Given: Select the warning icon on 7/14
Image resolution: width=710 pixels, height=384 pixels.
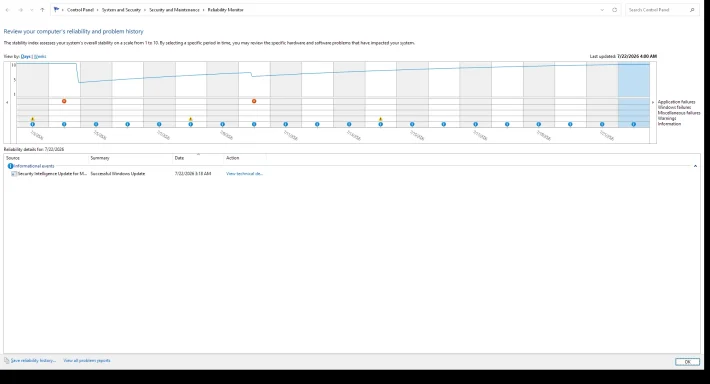Looking at the screenshot, I should pyautogui.click(x=380, y=119).
